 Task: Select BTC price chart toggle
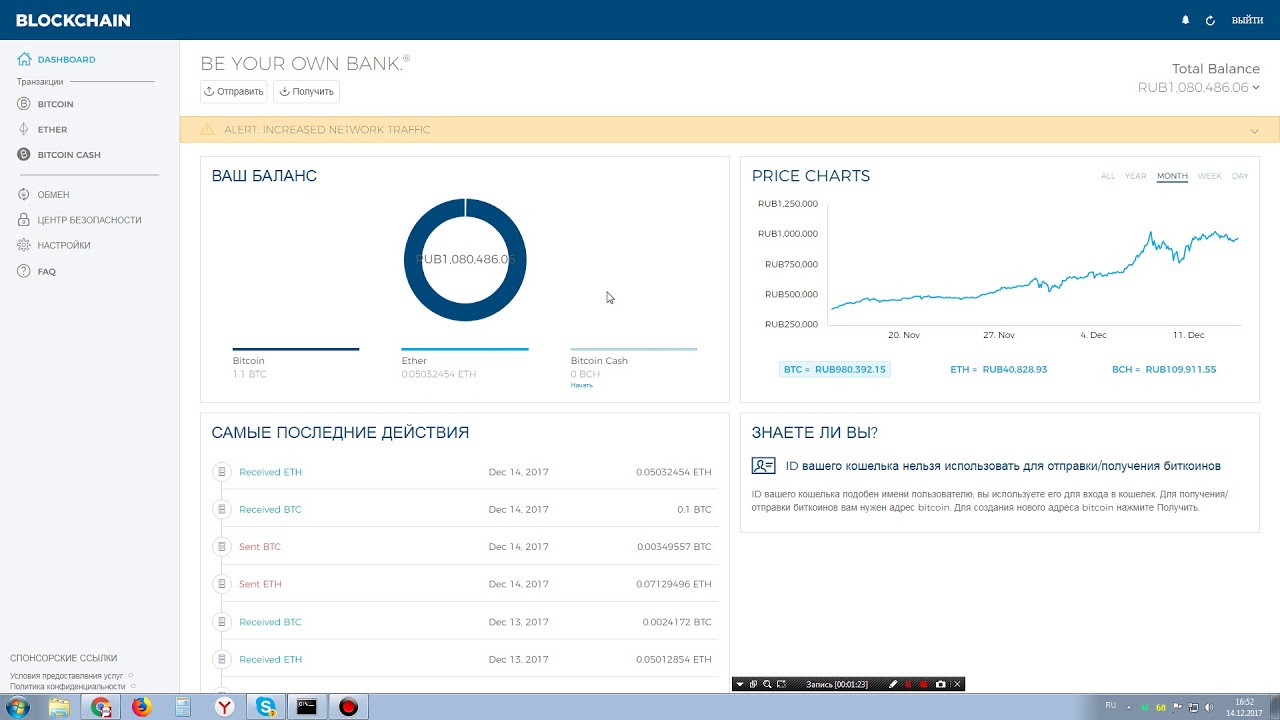click(834, 369)
